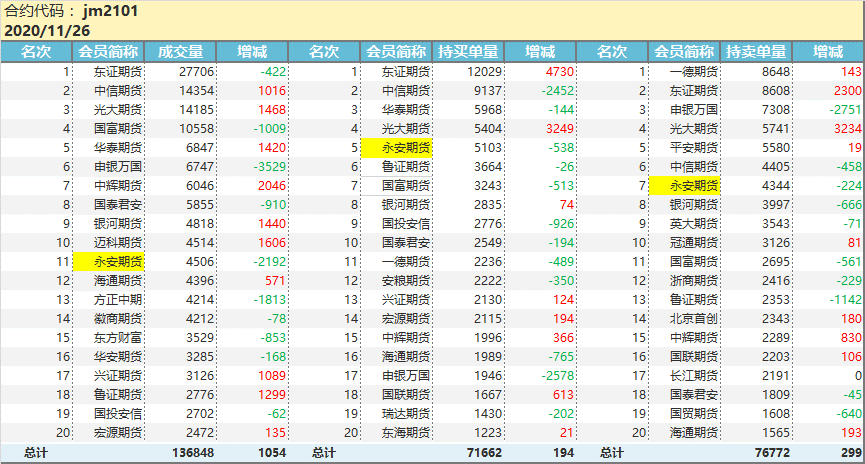This screenshot has height=464, width=865.
Task: Click total change 1054
Action: (272, 453)
